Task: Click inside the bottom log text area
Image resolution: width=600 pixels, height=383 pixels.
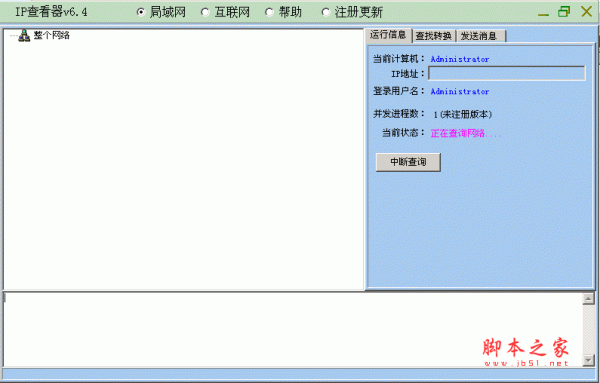Action: coord(293,329)
